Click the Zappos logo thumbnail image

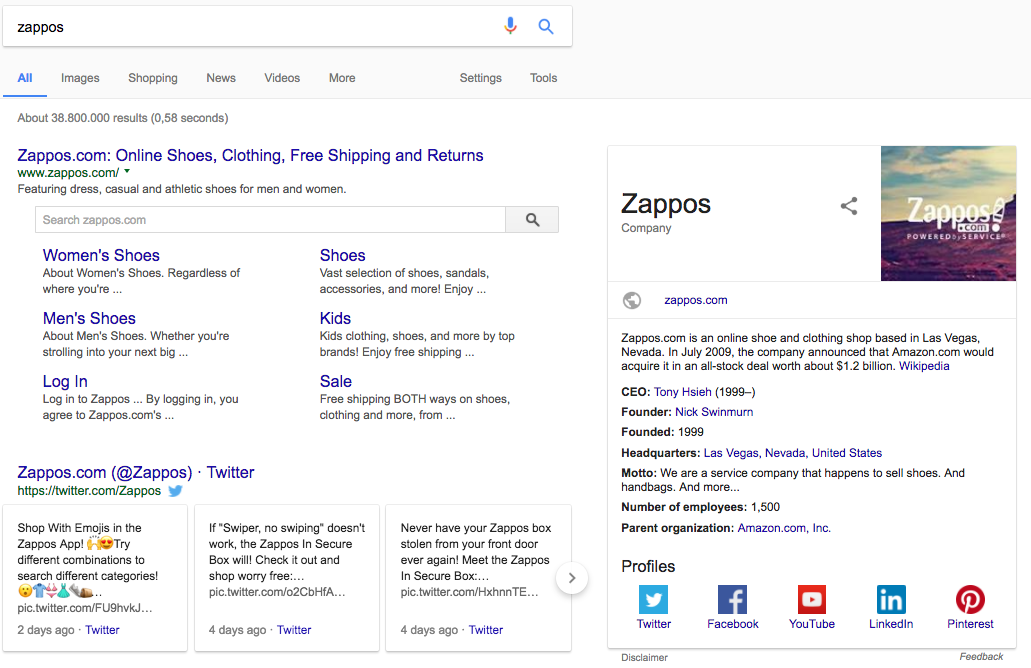(x=948, y=213)
